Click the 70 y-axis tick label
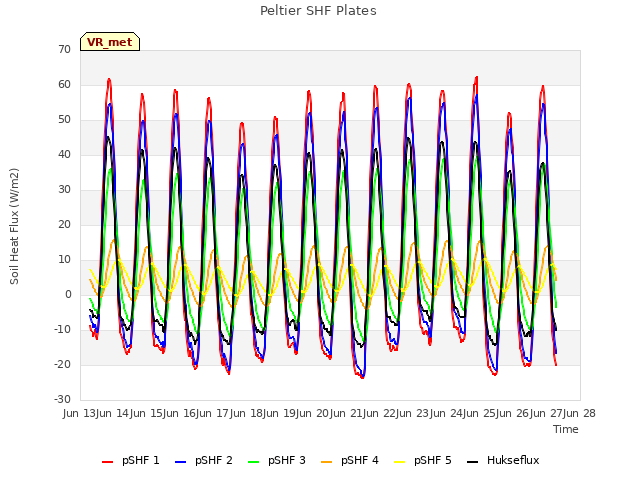Image resolution: width=640 pixels, height=480 pixels. click(64, 49)
